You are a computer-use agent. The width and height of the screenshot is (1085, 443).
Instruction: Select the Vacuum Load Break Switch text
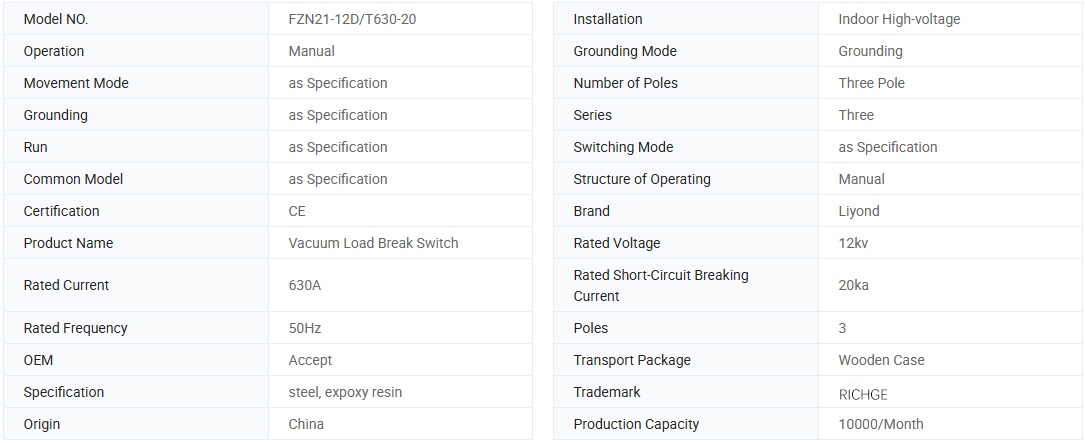373,243
